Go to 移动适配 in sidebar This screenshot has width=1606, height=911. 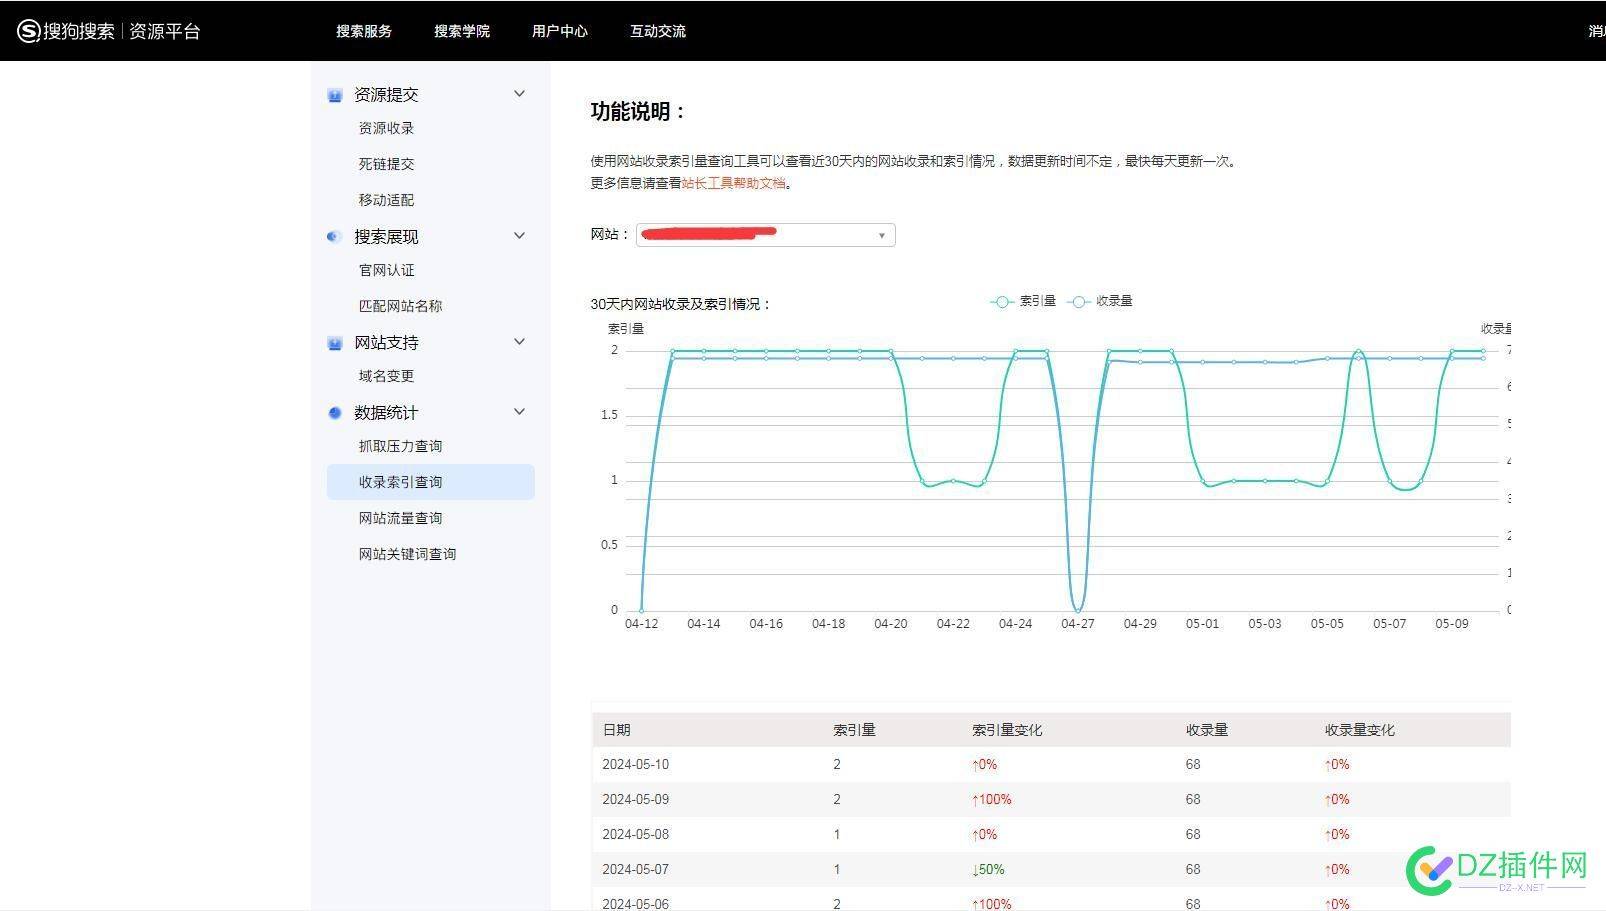(x=386, y=200)
